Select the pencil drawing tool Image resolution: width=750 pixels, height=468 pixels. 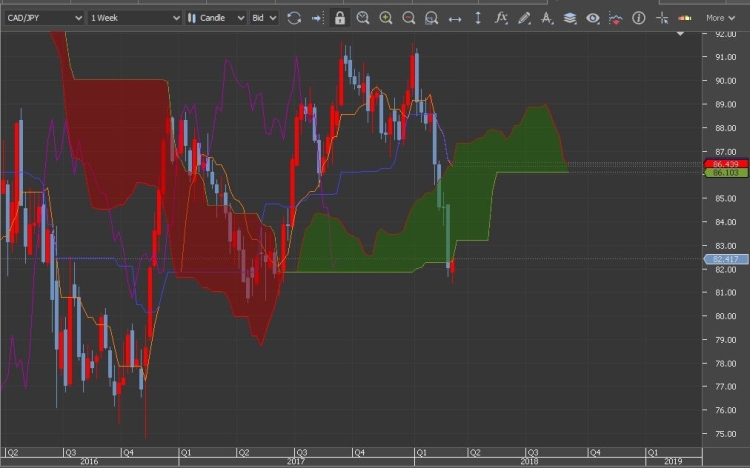[x=524, y=18]
